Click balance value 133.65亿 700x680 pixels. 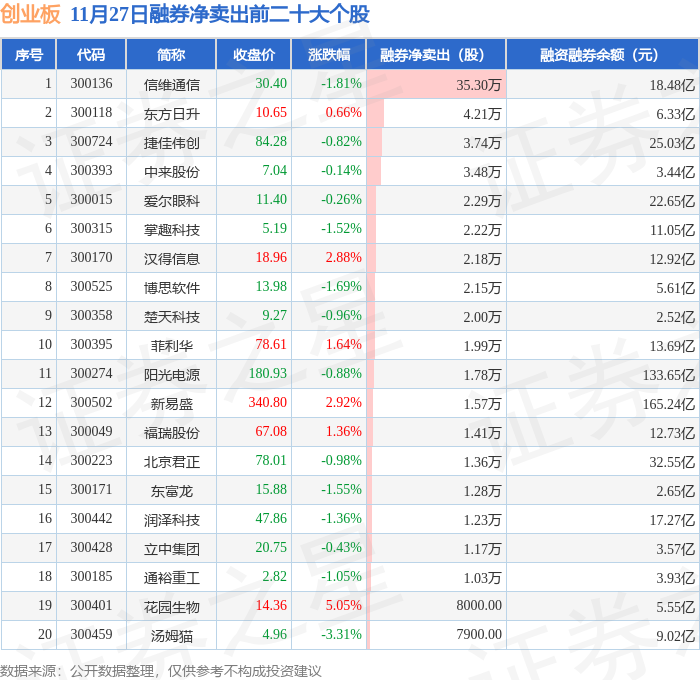(x=669, y=375)
